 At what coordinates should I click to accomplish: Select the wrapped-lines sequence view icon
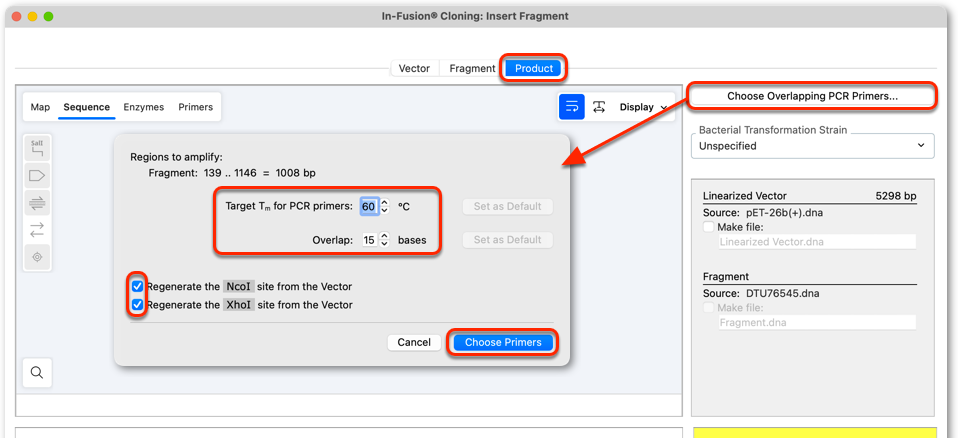572,107
